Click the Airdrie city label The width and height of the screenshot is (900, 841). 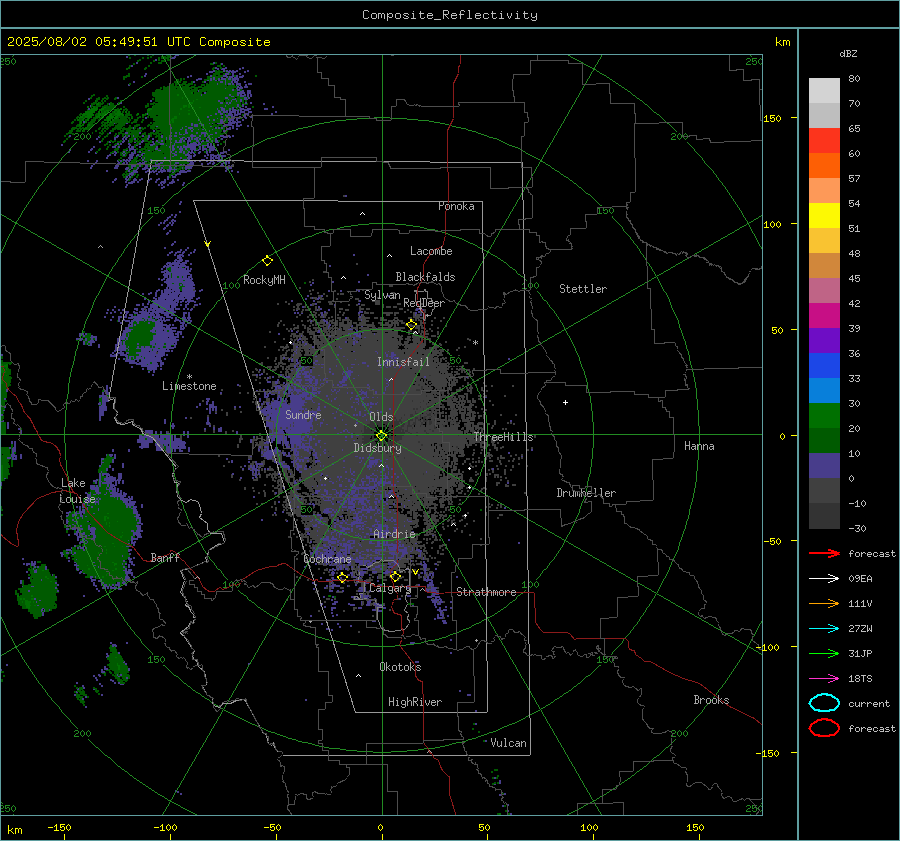coord(394,534)
